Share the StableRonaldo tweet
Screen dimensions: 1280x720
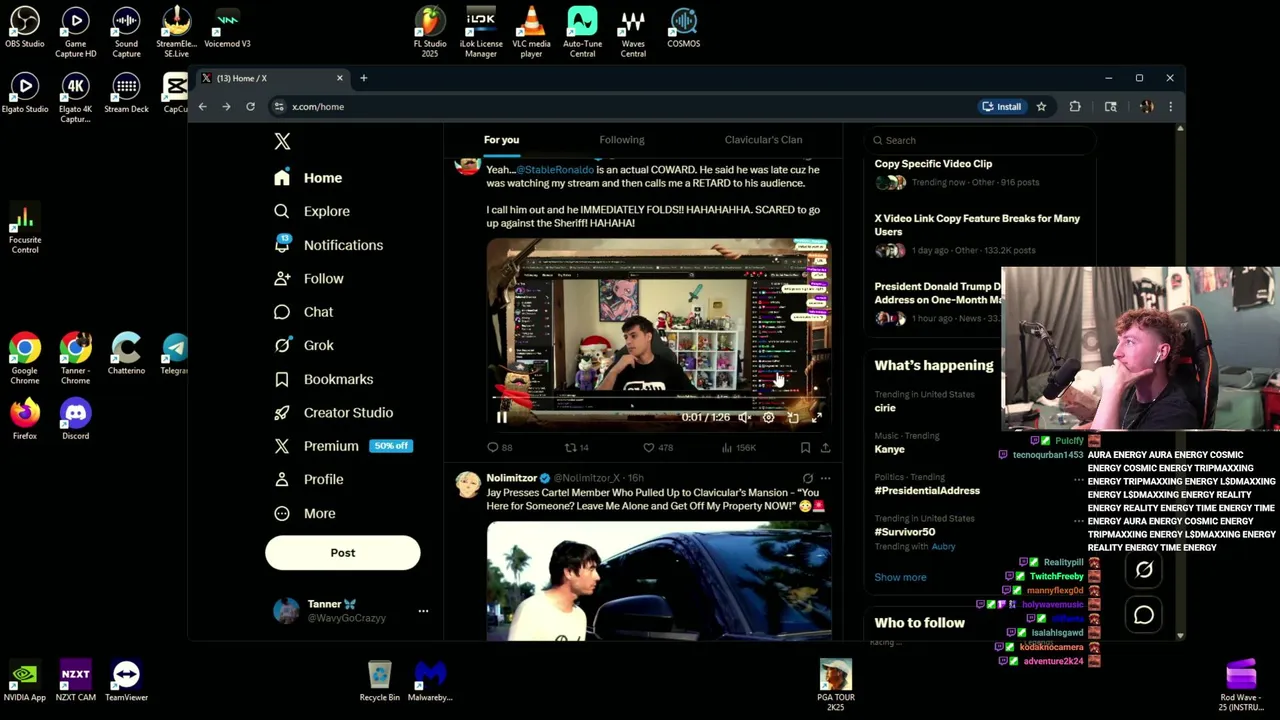pyautogui.click(x=825, y=448)
